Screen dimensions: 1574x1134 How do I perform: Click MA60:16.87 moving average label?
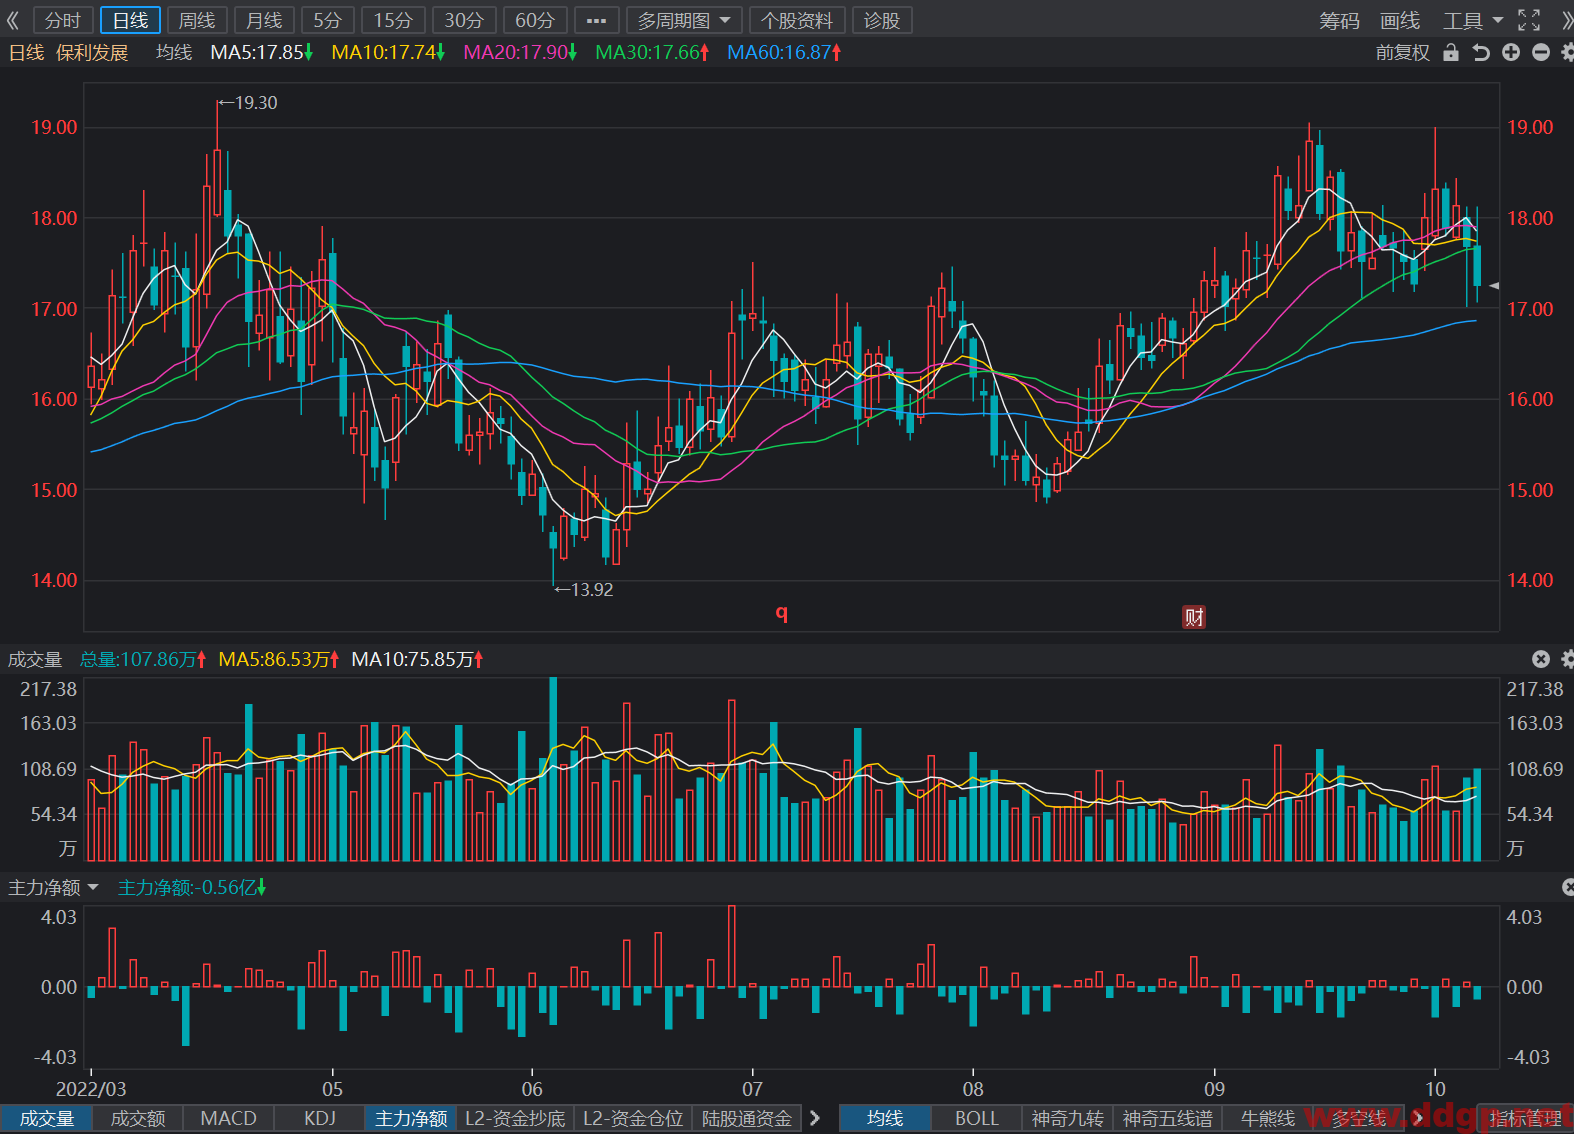(x=784, y=52)
